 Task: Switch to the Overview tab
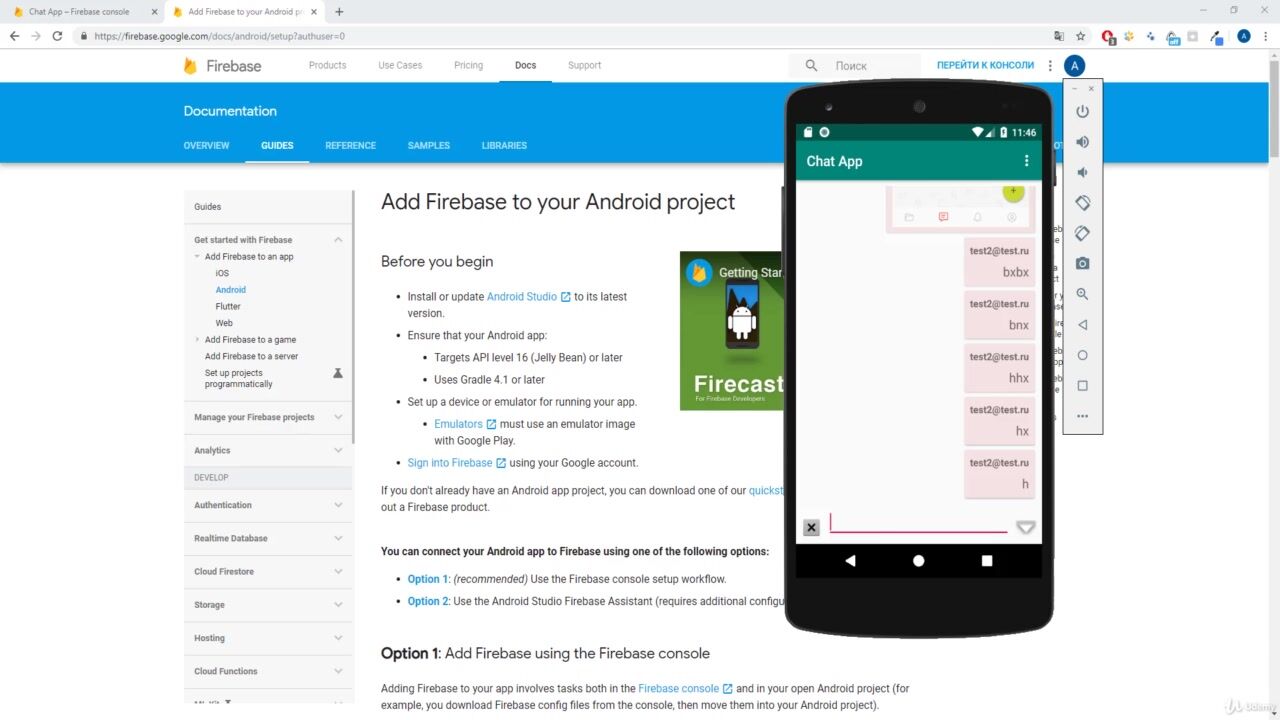(206, 145)
